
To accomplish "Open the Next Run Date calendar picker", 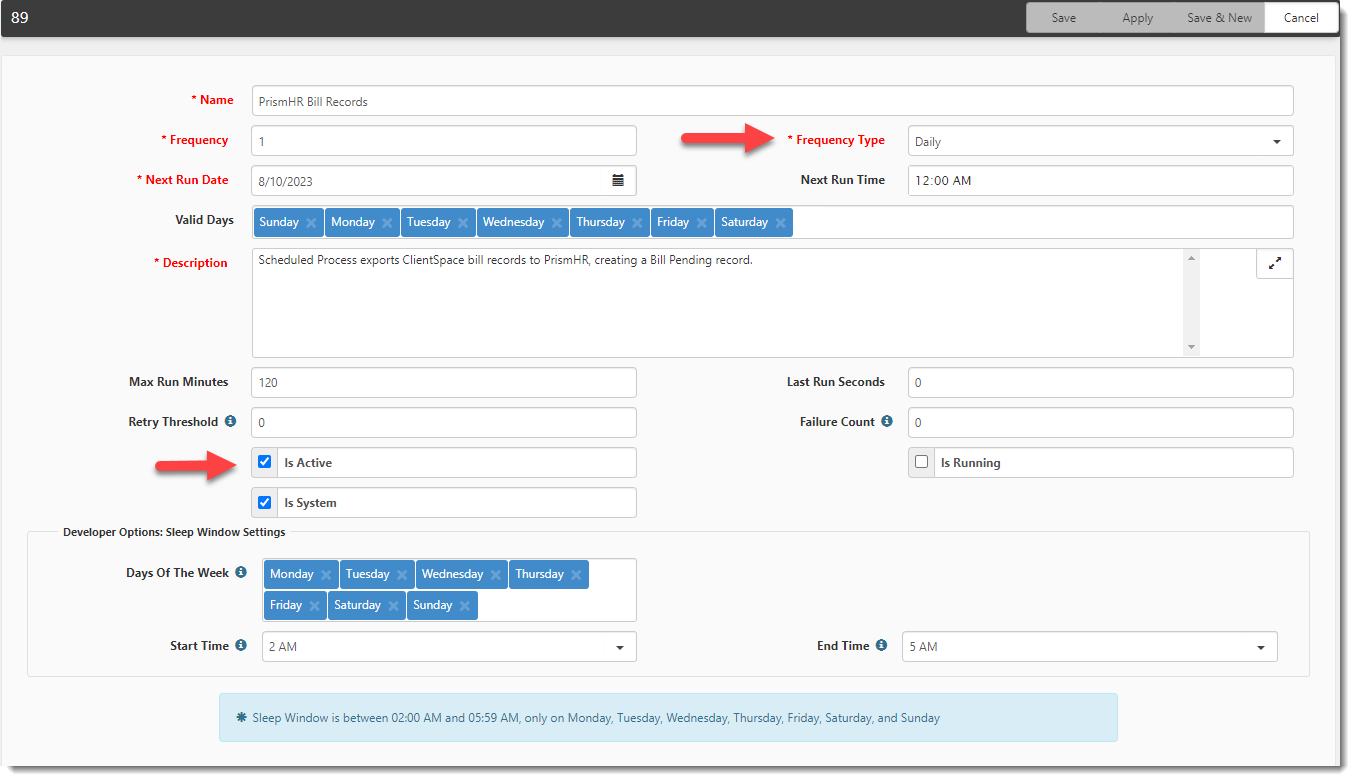I will point(618,181).
